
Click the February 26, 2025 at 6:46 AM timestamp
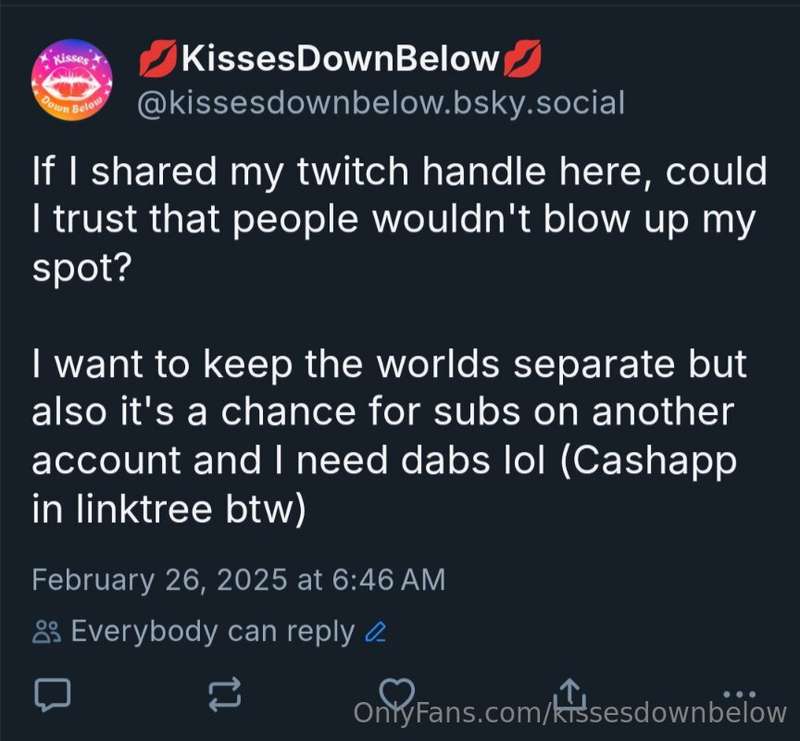(238, 580)
